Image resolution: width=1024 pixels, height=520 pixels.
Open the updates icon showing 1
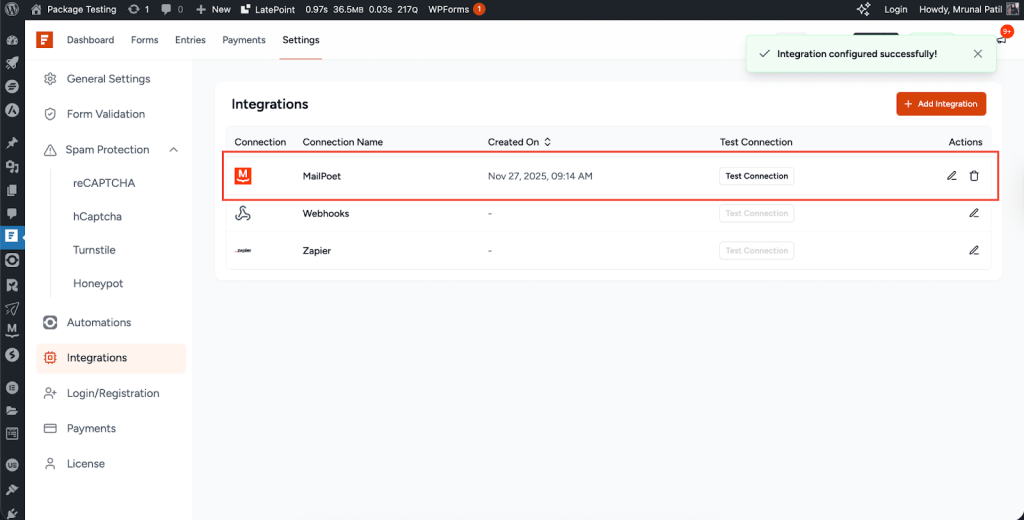pos(139,10)
